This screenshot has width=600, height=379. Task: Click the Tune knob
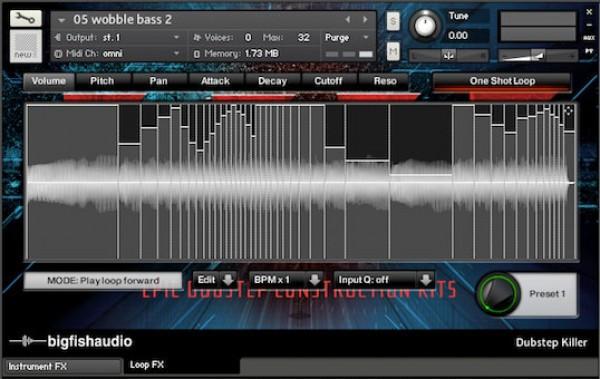point(425,26)
